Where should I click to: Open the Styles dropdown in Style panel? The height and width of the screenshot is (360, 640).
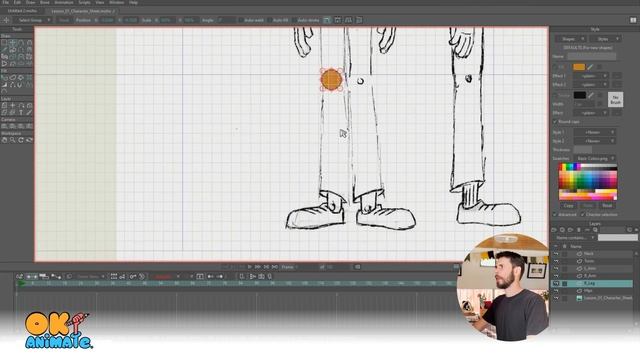click(605, 39)
